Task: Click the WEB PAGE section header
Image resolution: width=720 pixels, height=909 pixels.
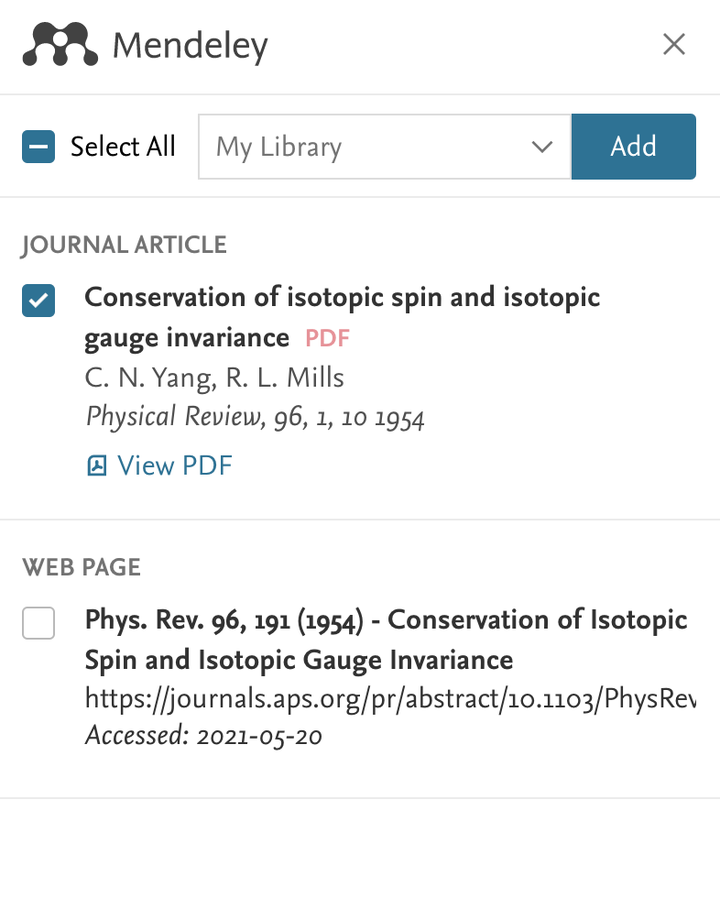Action: (81, 568)
